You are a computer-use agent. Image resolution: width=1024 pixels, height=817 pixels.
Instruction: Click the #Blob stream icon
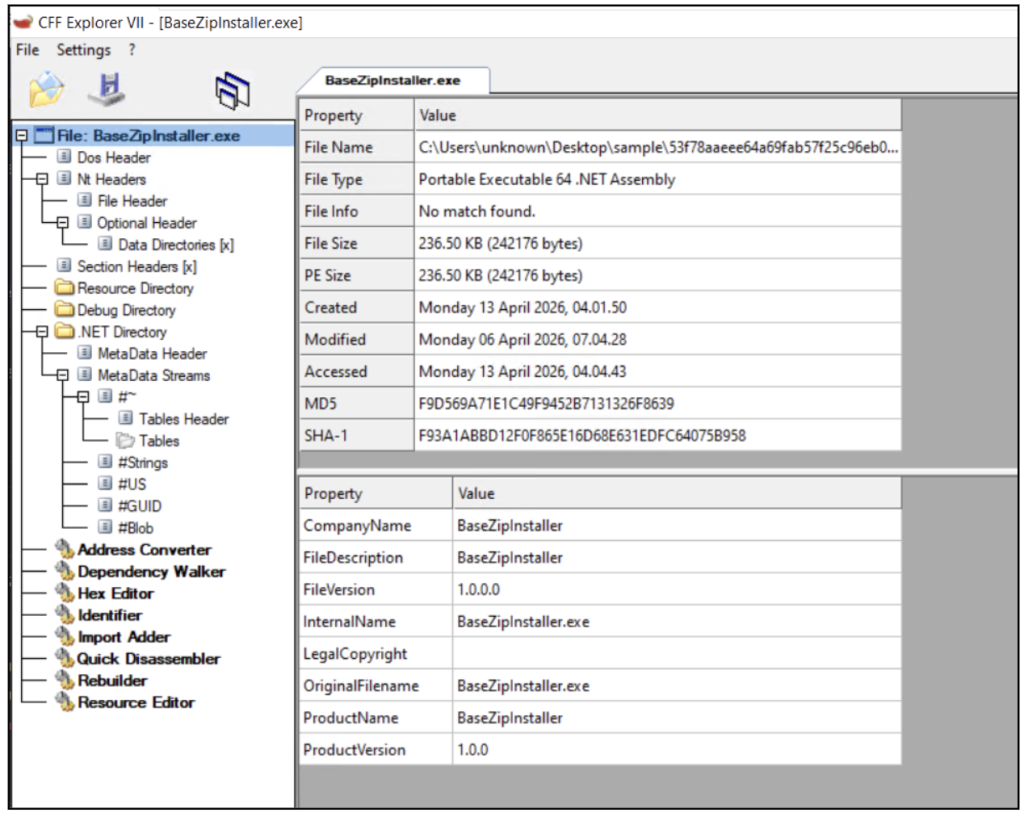coord(104,527)
